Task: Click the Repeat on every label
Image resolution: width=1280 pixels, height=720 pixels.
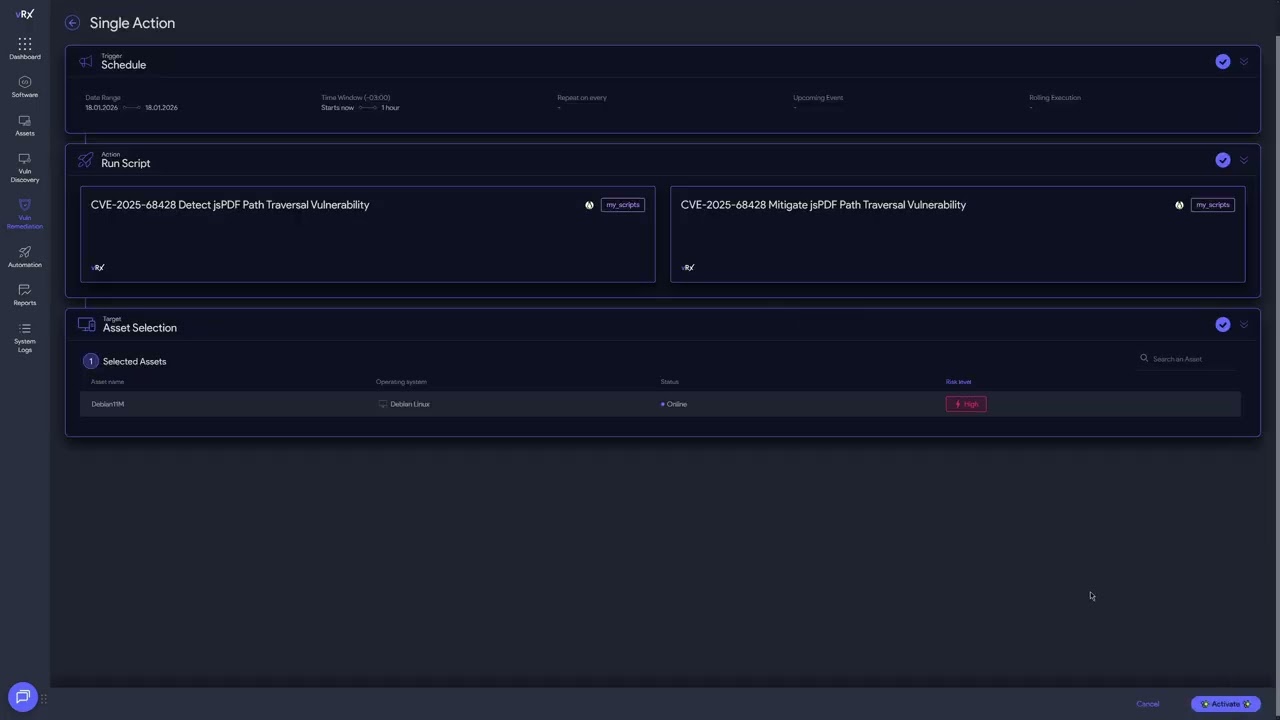Action: click(x=582, y=98)
